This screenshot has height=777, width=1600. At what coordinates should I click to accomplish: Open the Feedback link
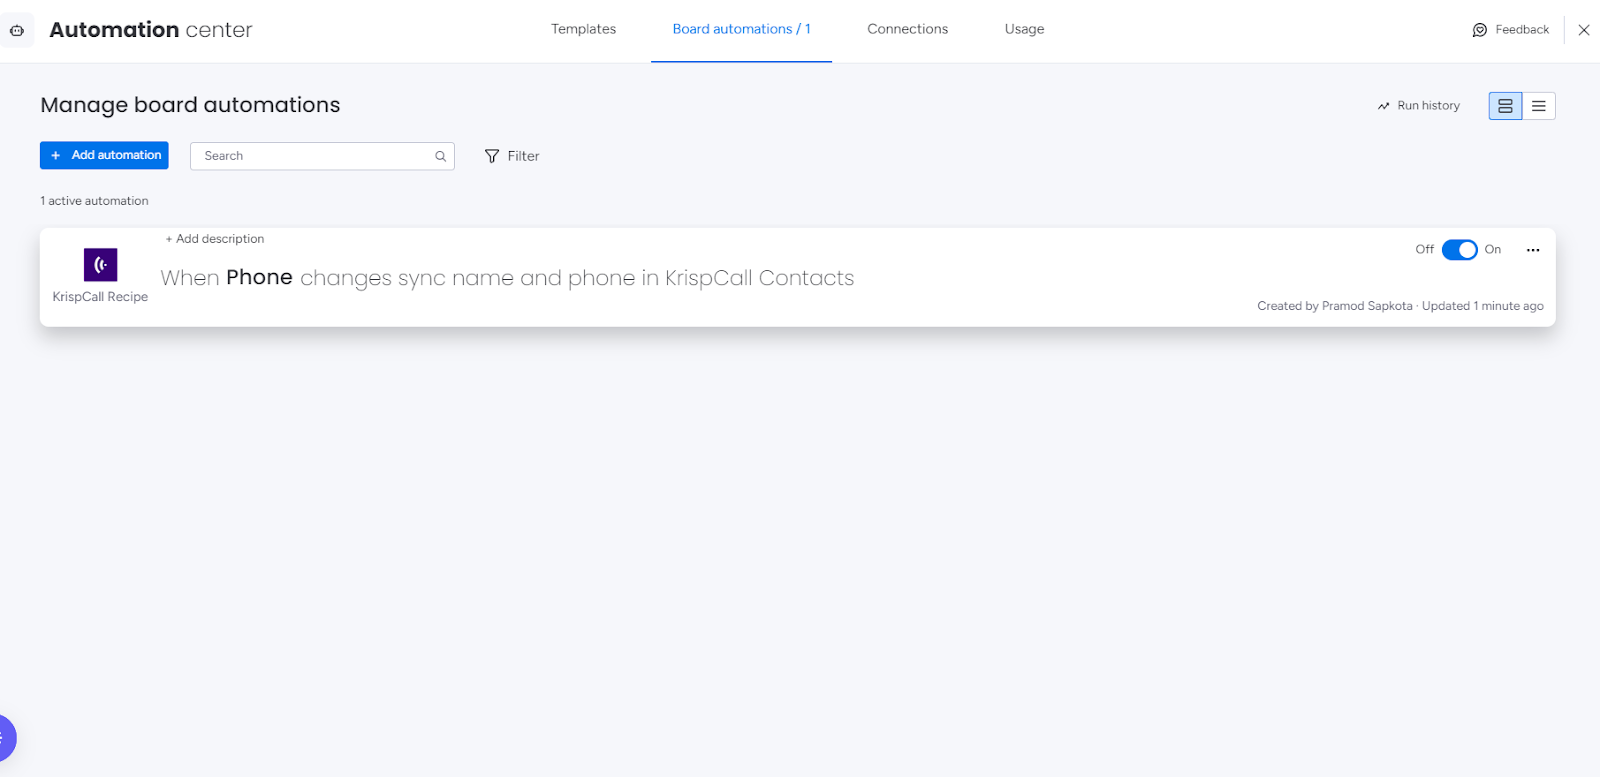point(1511,30)
